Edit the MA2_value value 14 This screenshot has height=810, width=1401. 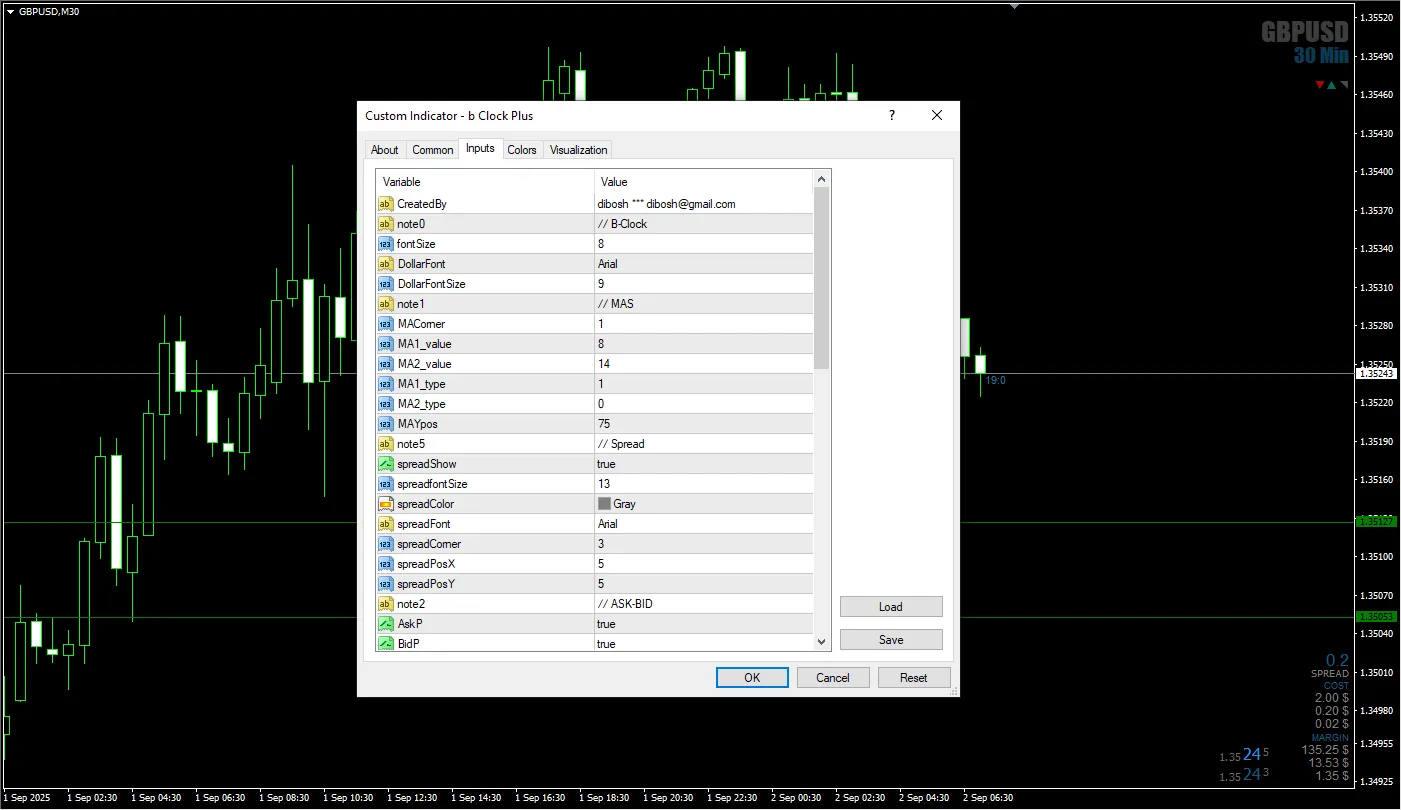pos(604,364)
